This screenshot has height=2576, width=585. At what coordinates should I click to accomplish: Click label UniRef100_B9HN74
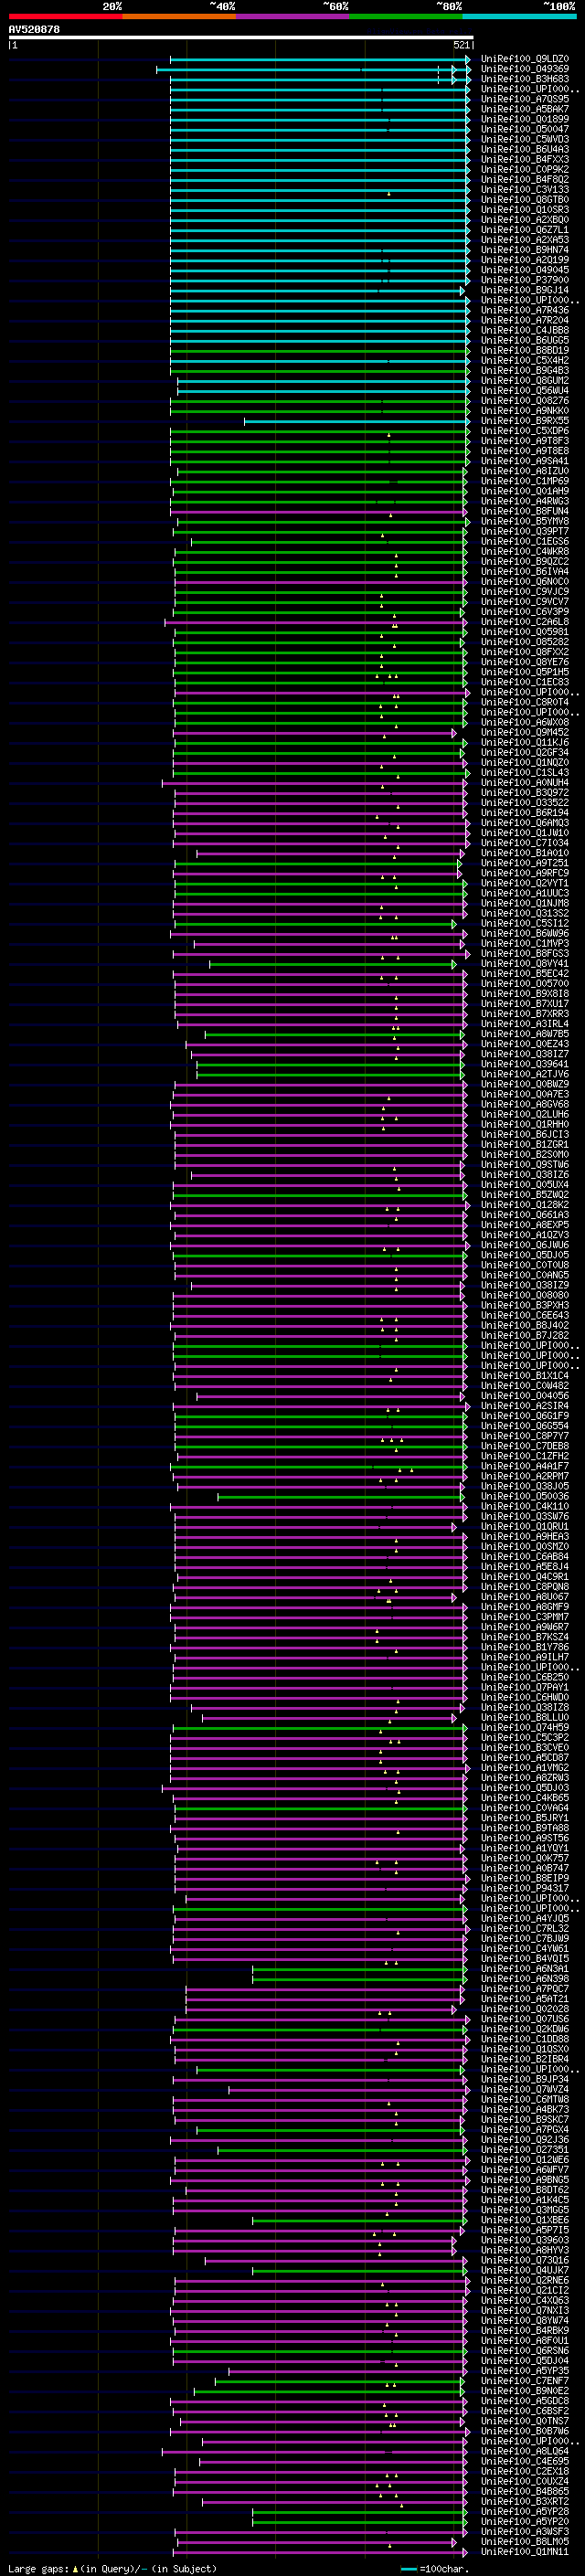click(x=525, y=249)
